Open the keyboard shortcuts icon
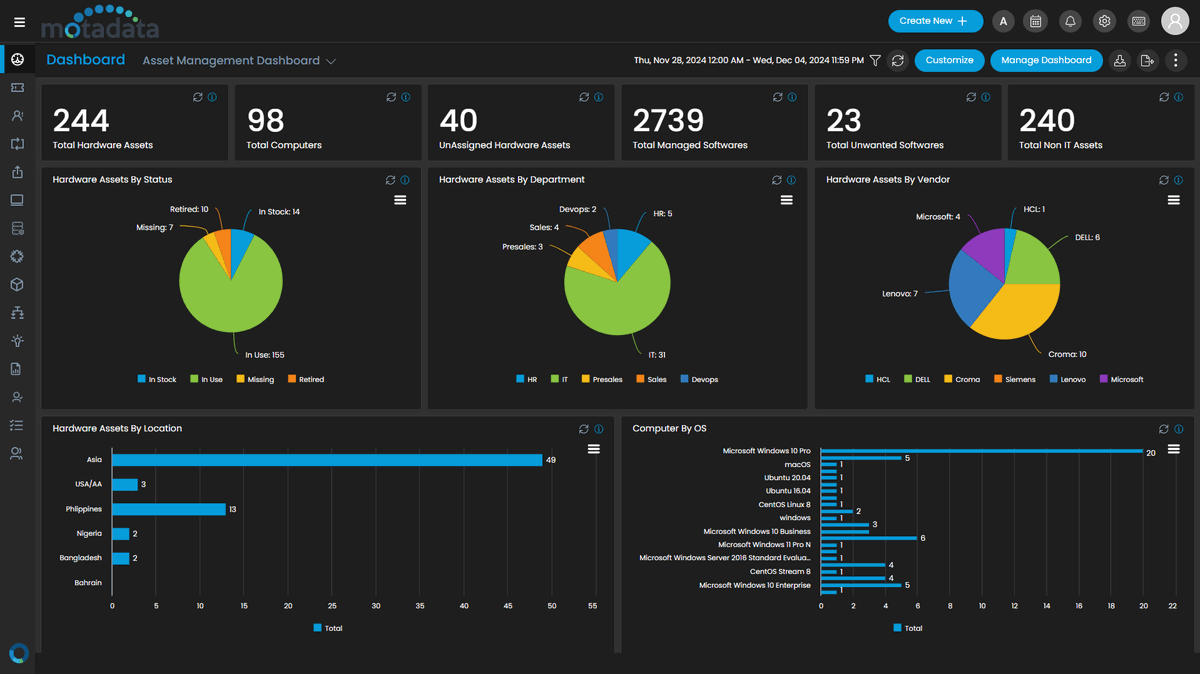 (1138, 20)
